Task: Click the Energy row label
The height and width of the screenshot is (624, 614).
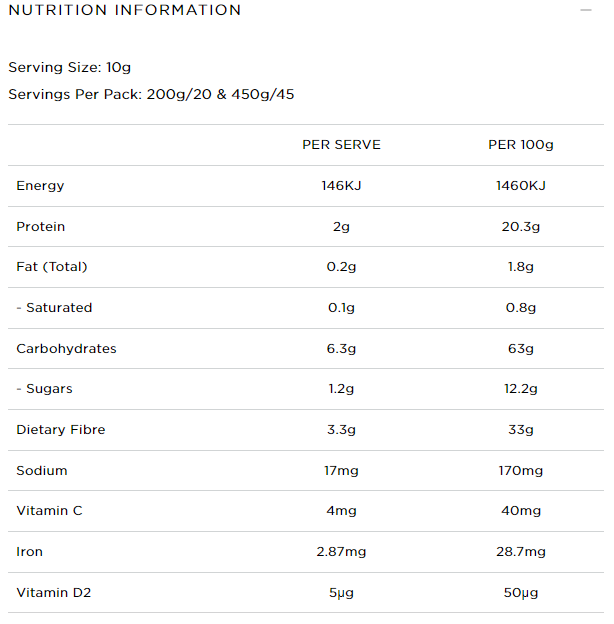Action: pyautogui.click(x=40, y=186)
